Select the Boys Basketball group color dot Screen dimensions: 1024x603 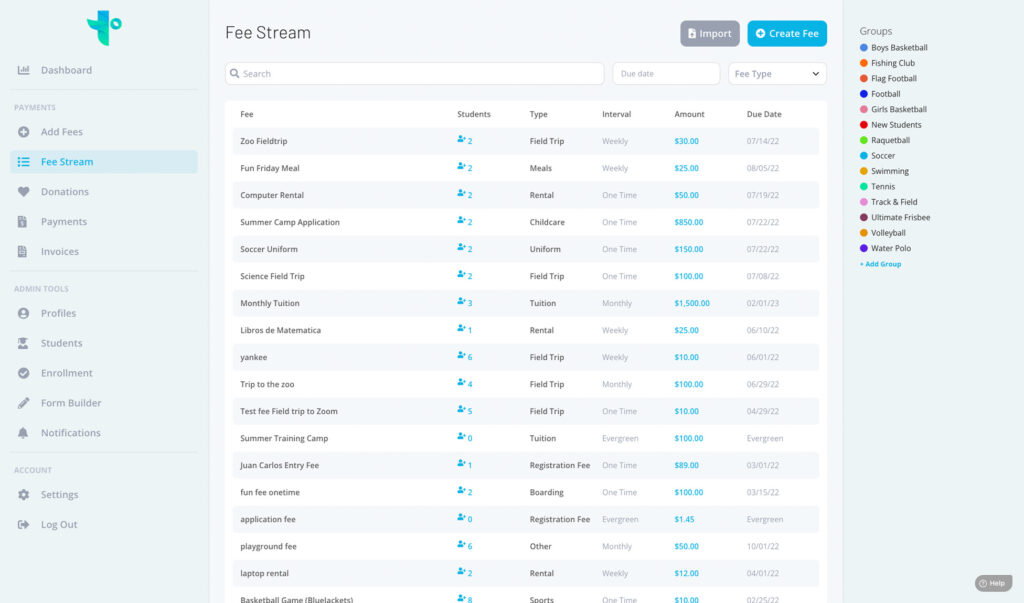click(864, 48)
